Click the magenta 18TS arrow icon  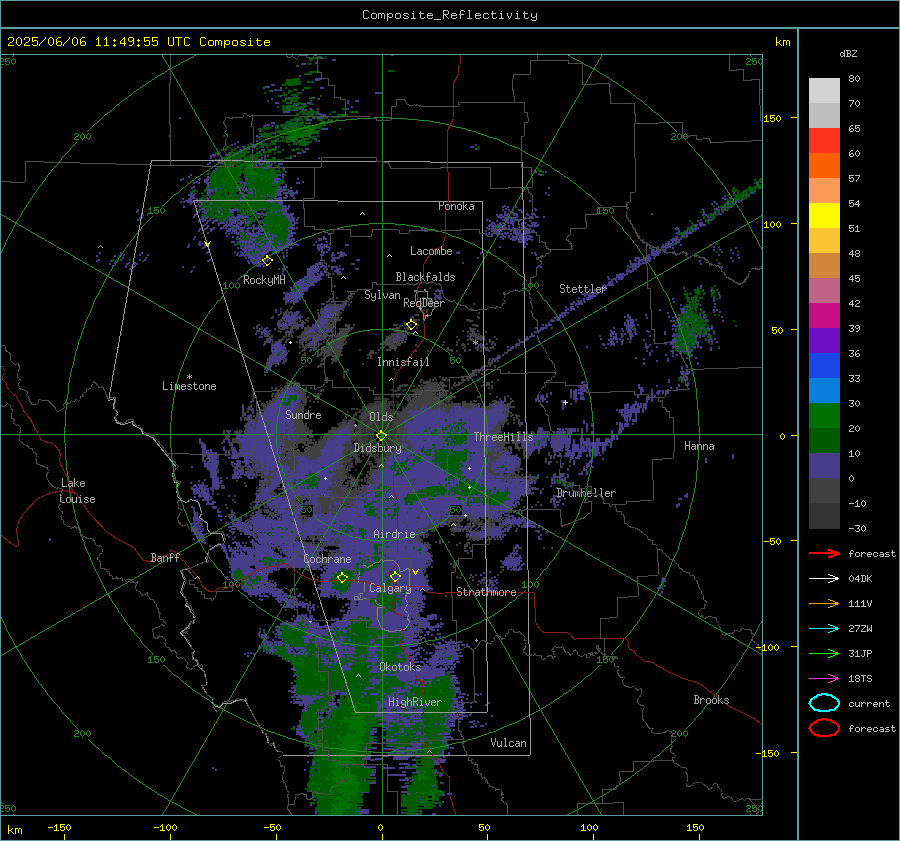824,678
